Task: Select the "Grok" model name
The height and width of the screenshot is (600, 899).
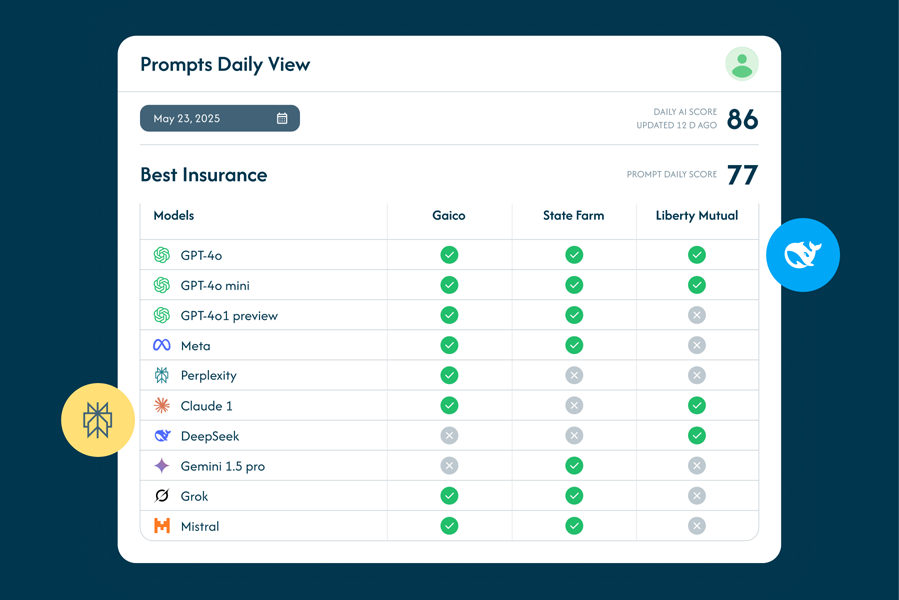Action: coord(194,497)
